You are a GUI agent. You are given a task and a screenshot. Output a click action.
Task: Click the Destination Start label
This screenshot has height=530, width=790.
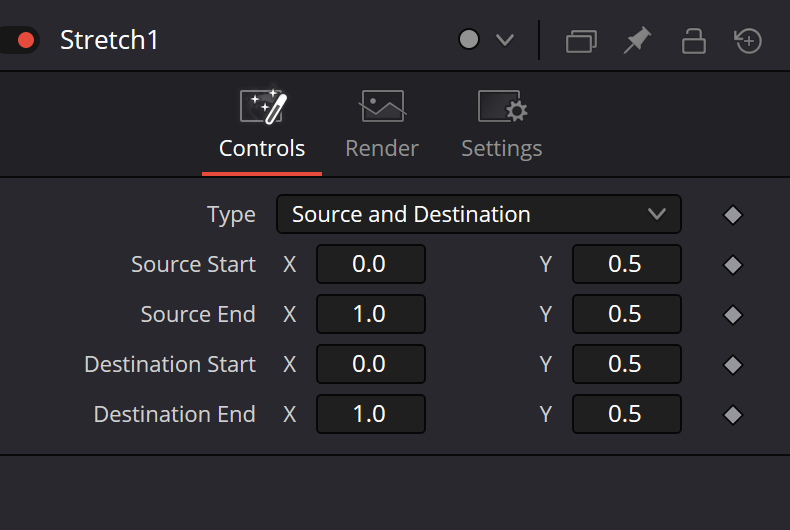tap(170, 364)
